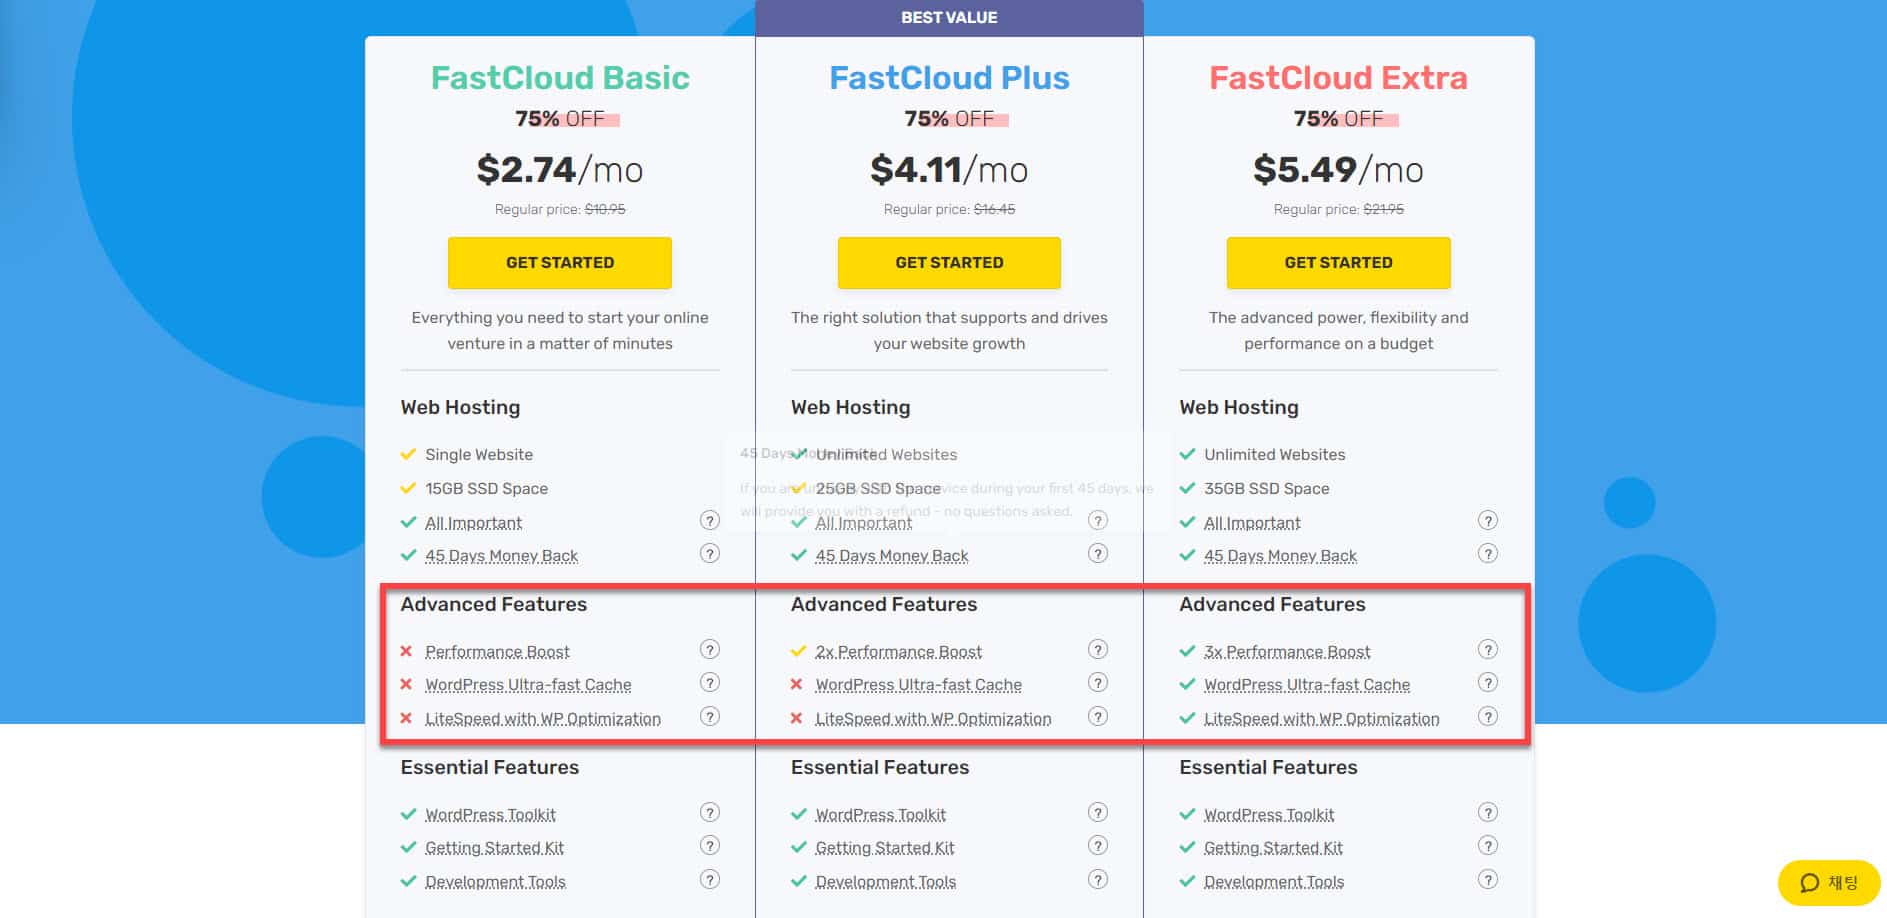Click Getting Started Kit in FastCloud Plus
The image size is (1887, 918).
click(884, 847)
